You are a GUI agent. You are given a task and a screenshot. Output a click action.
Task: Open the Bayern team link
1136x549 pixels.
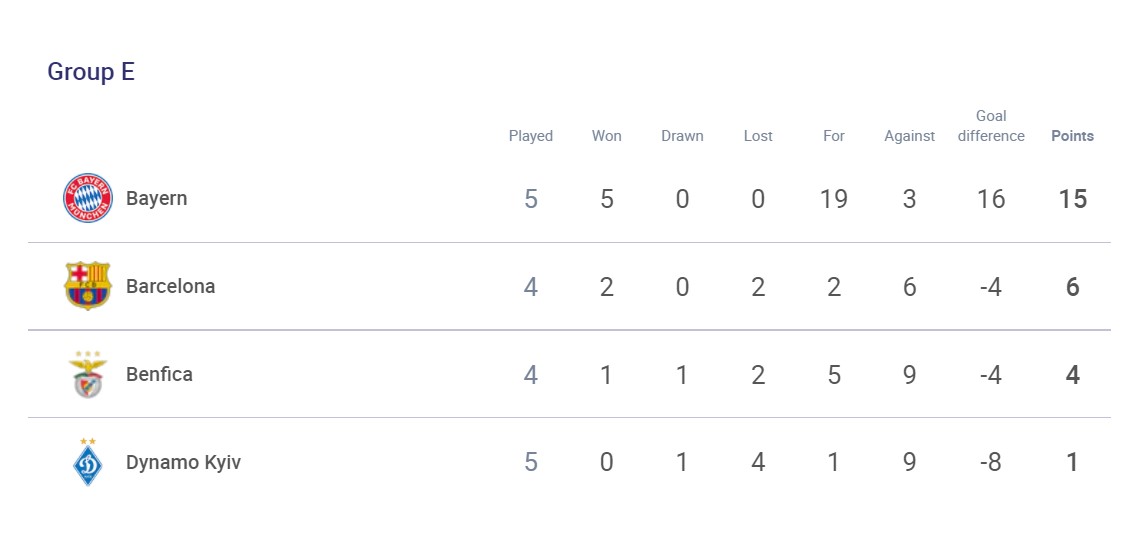coord(156,198)
